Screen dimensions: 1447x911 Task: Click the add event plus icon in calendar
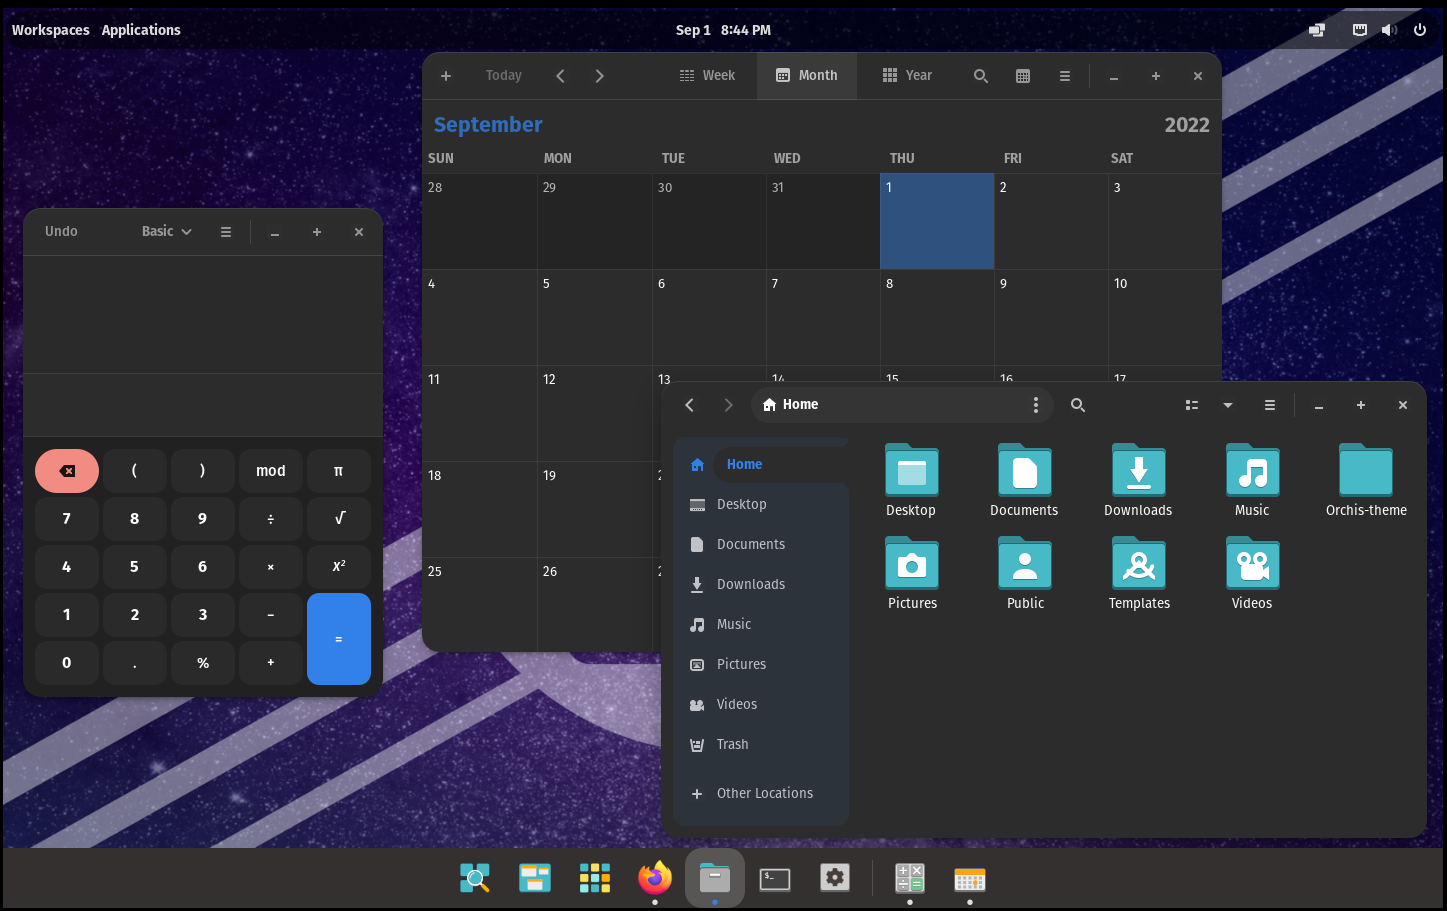click(x=446, y=76)
